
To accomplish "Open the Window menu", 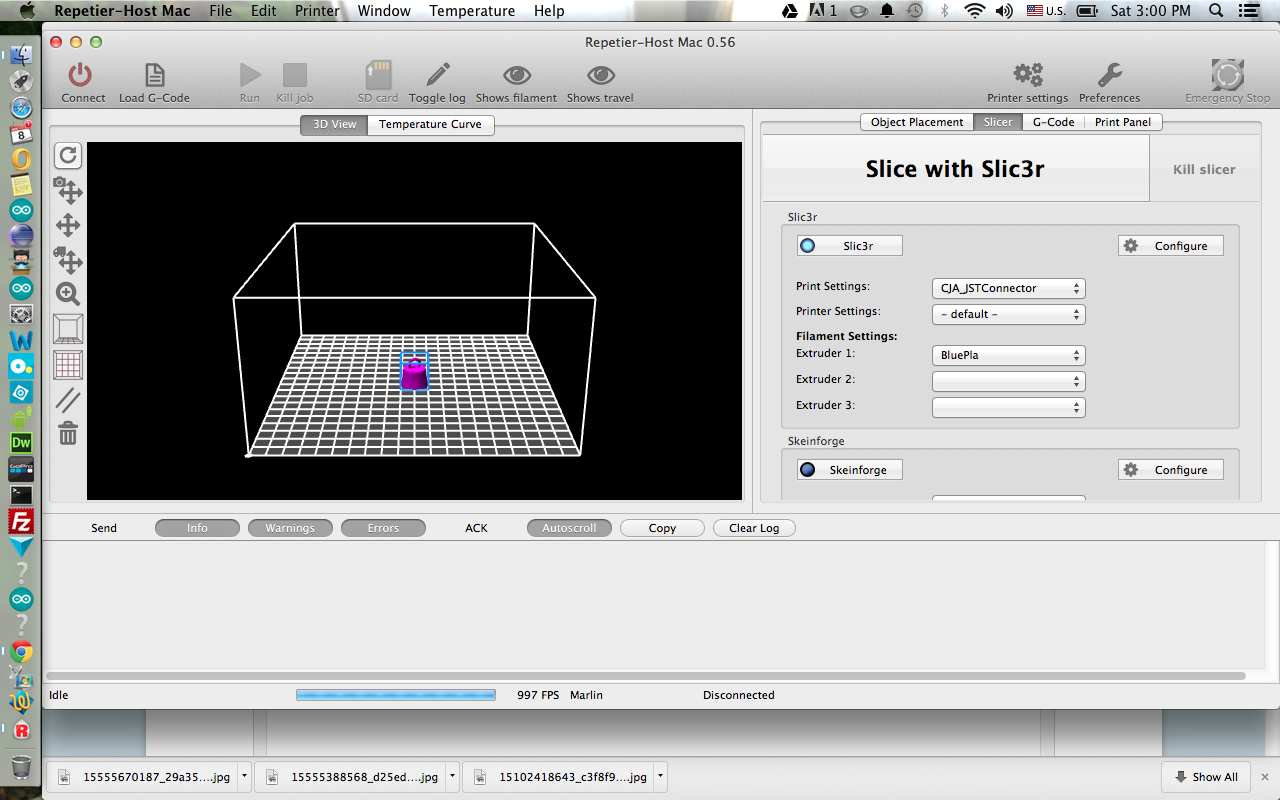I will point(384,11).
